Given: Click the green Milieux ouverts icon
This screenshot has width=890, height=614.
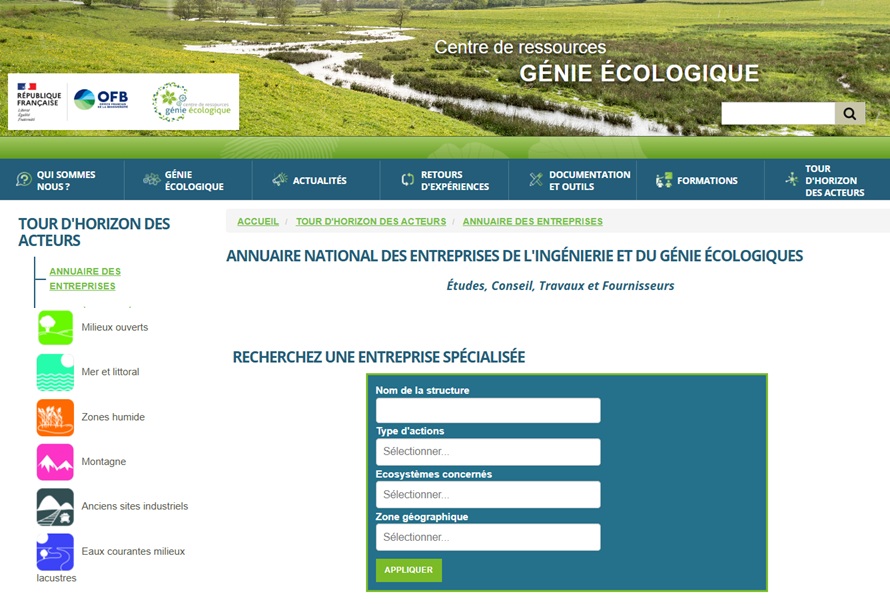Looking at the screenshot, I should (55, 327).
